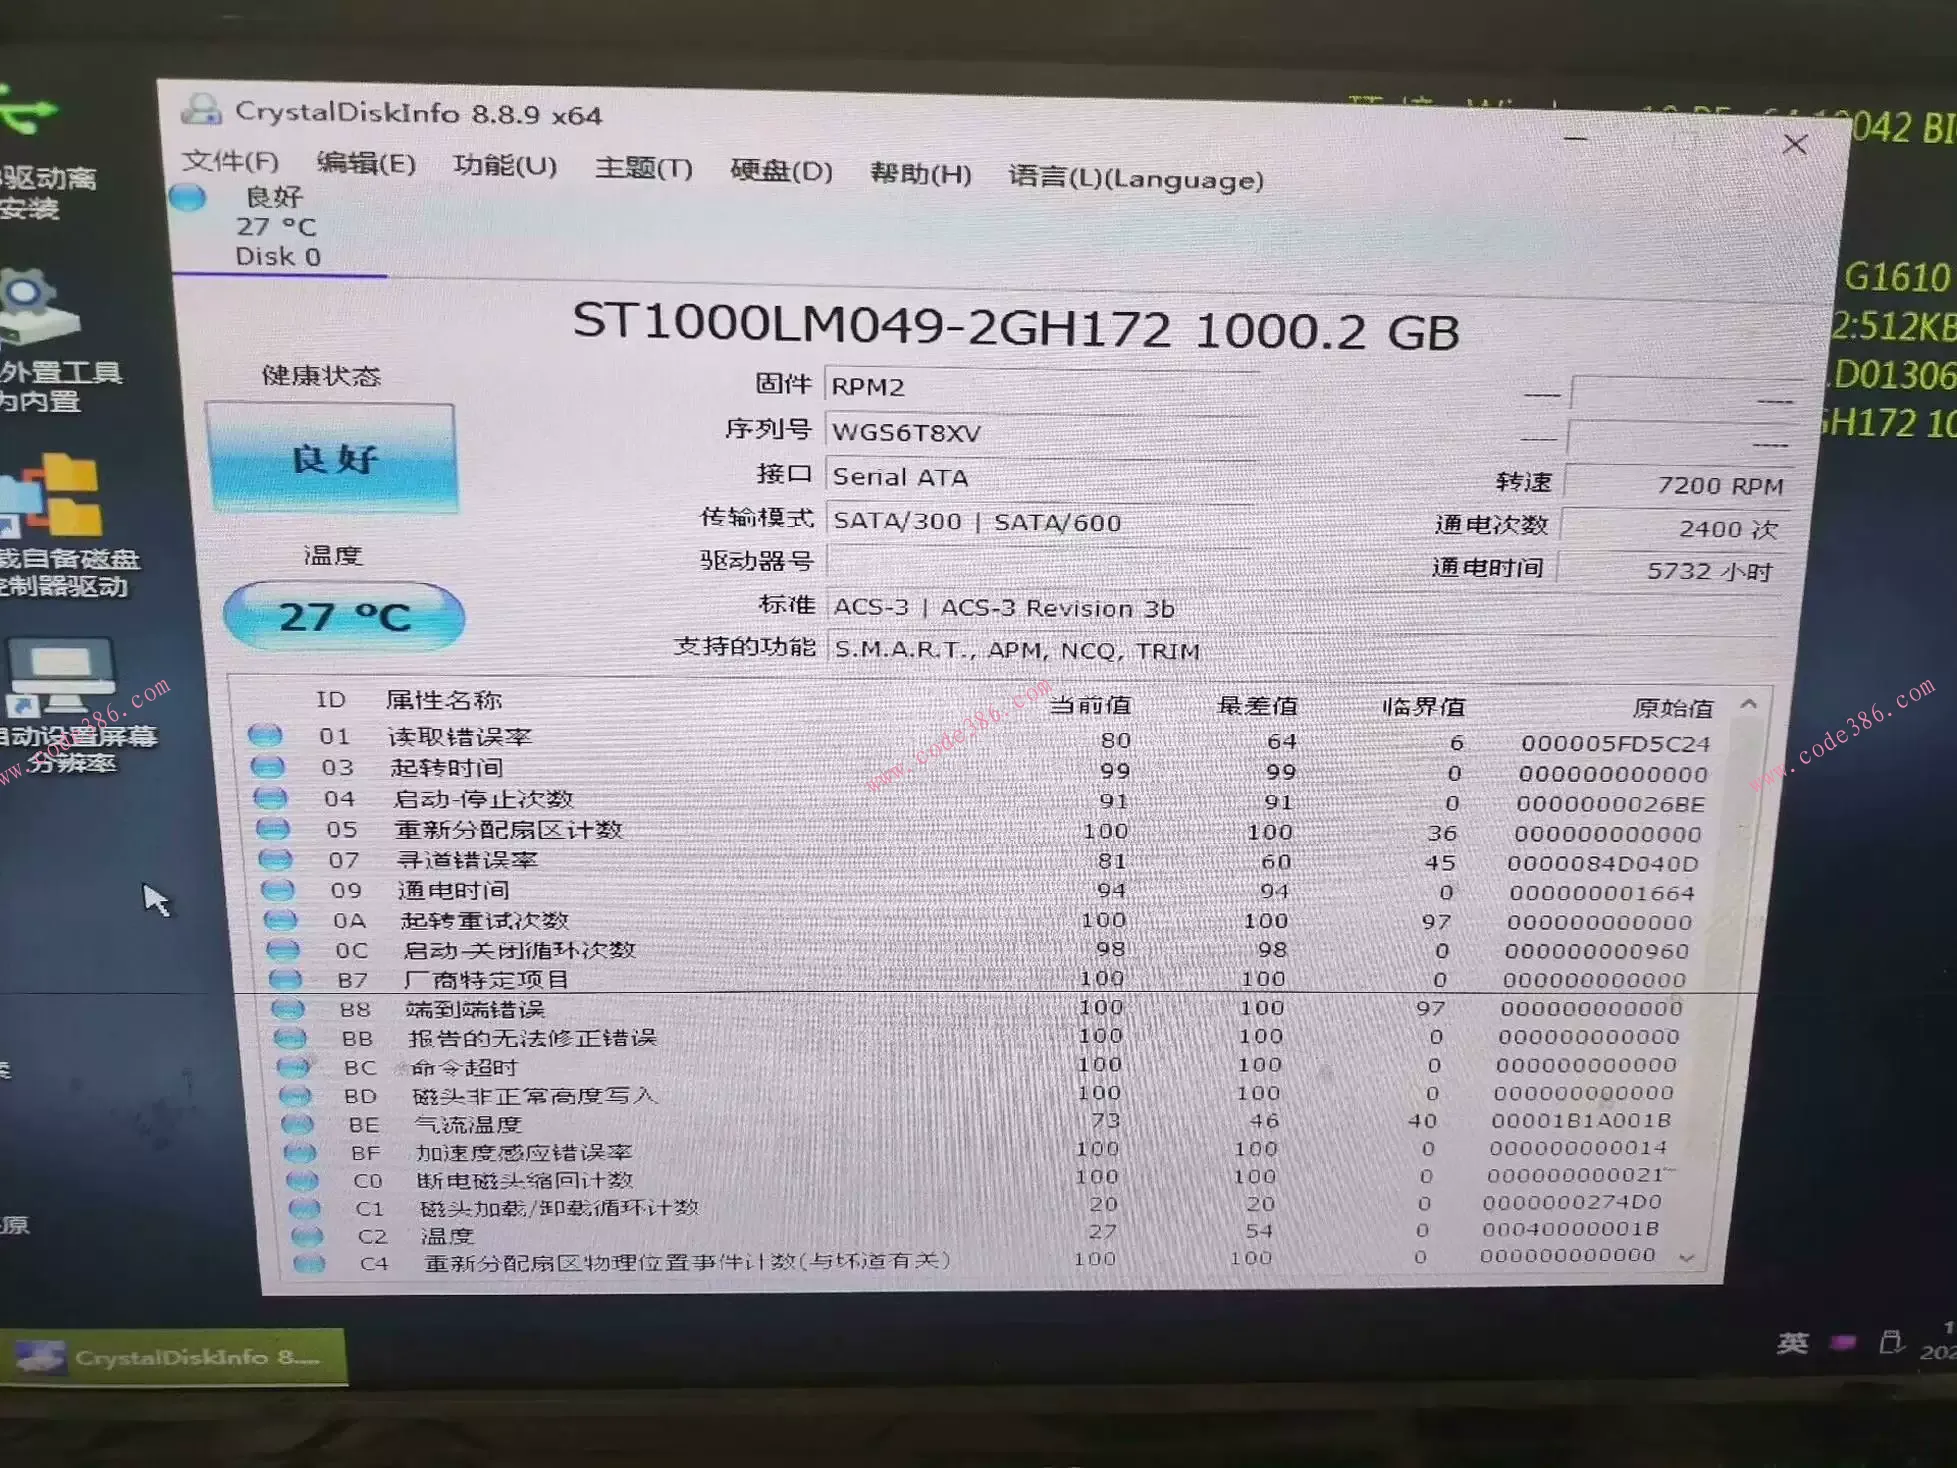The width and height of the screenshot is (1957, 1468).
Task: Open the 帮助(H) menu
Action: coord(921,175)
